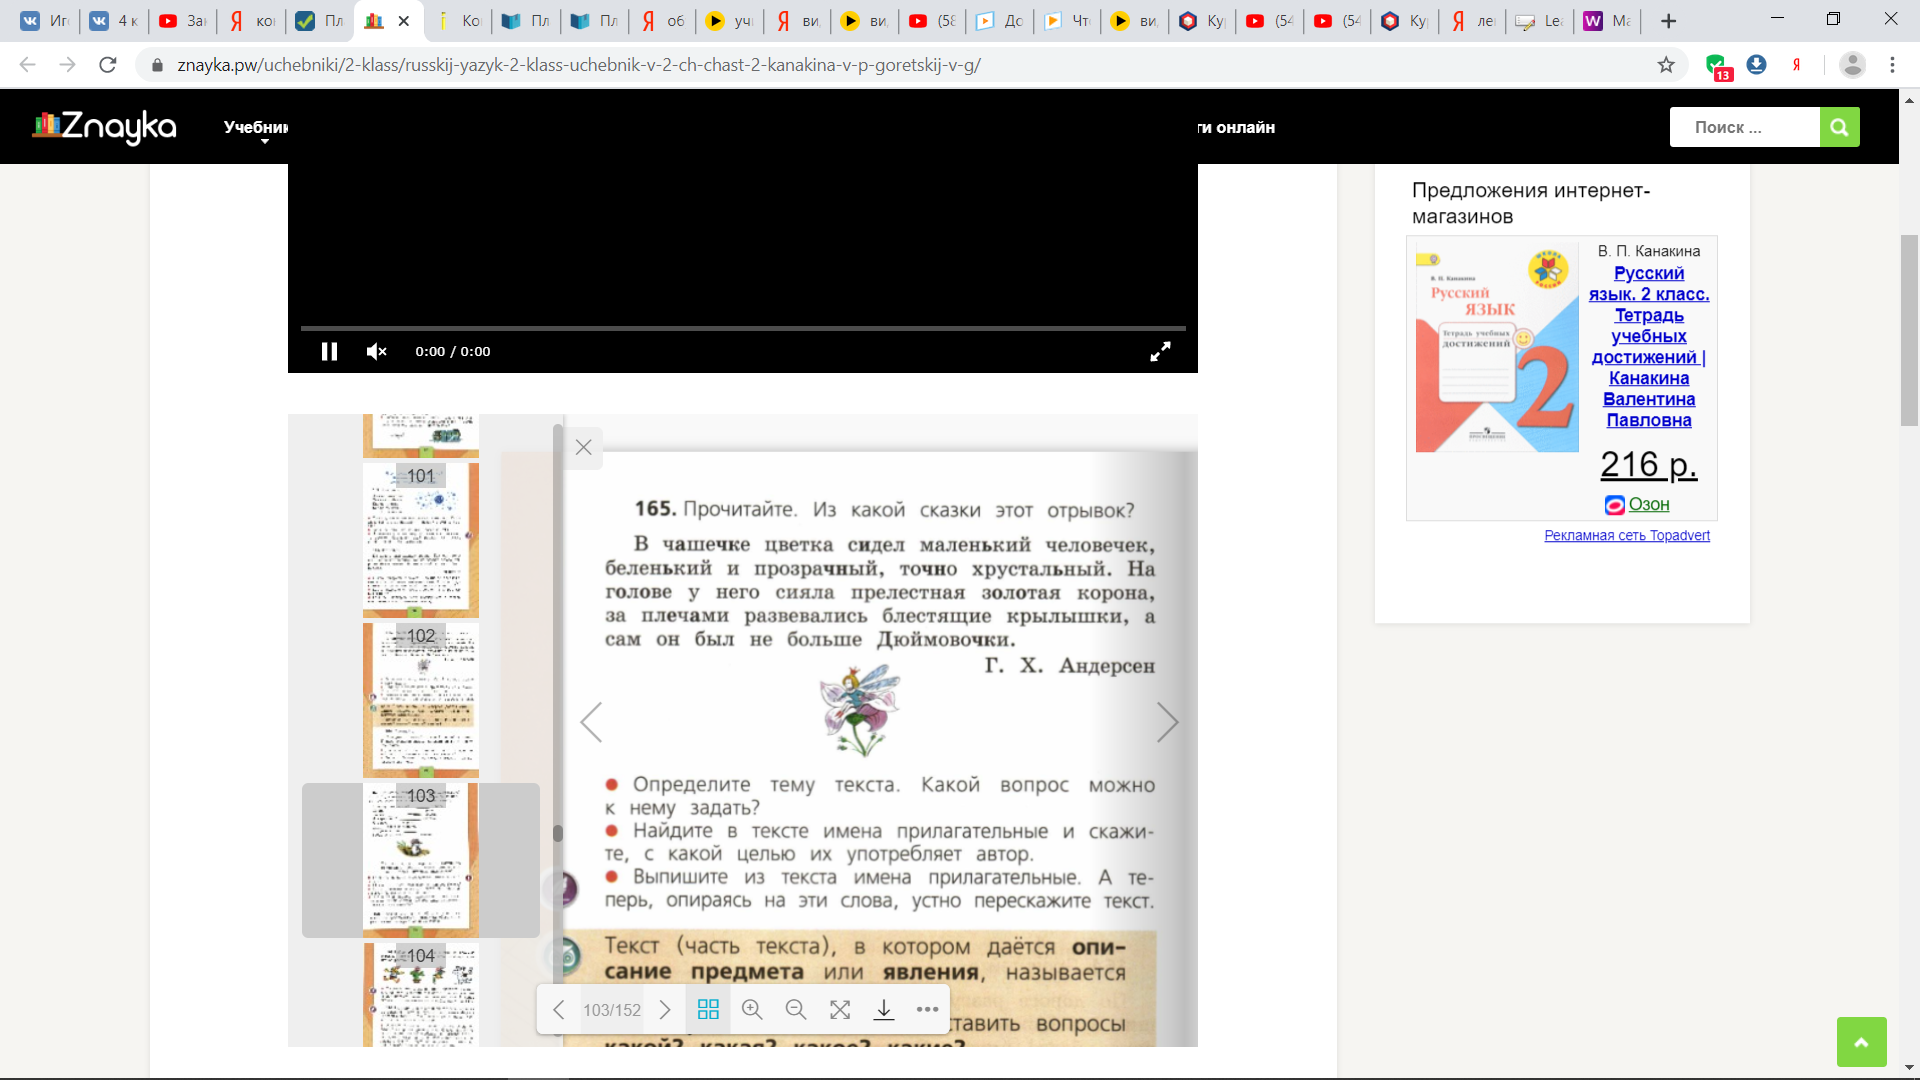Switch to the tab labeled Чт
The width and height of the screenshot is (1920, 1080).
[1068, 21]
